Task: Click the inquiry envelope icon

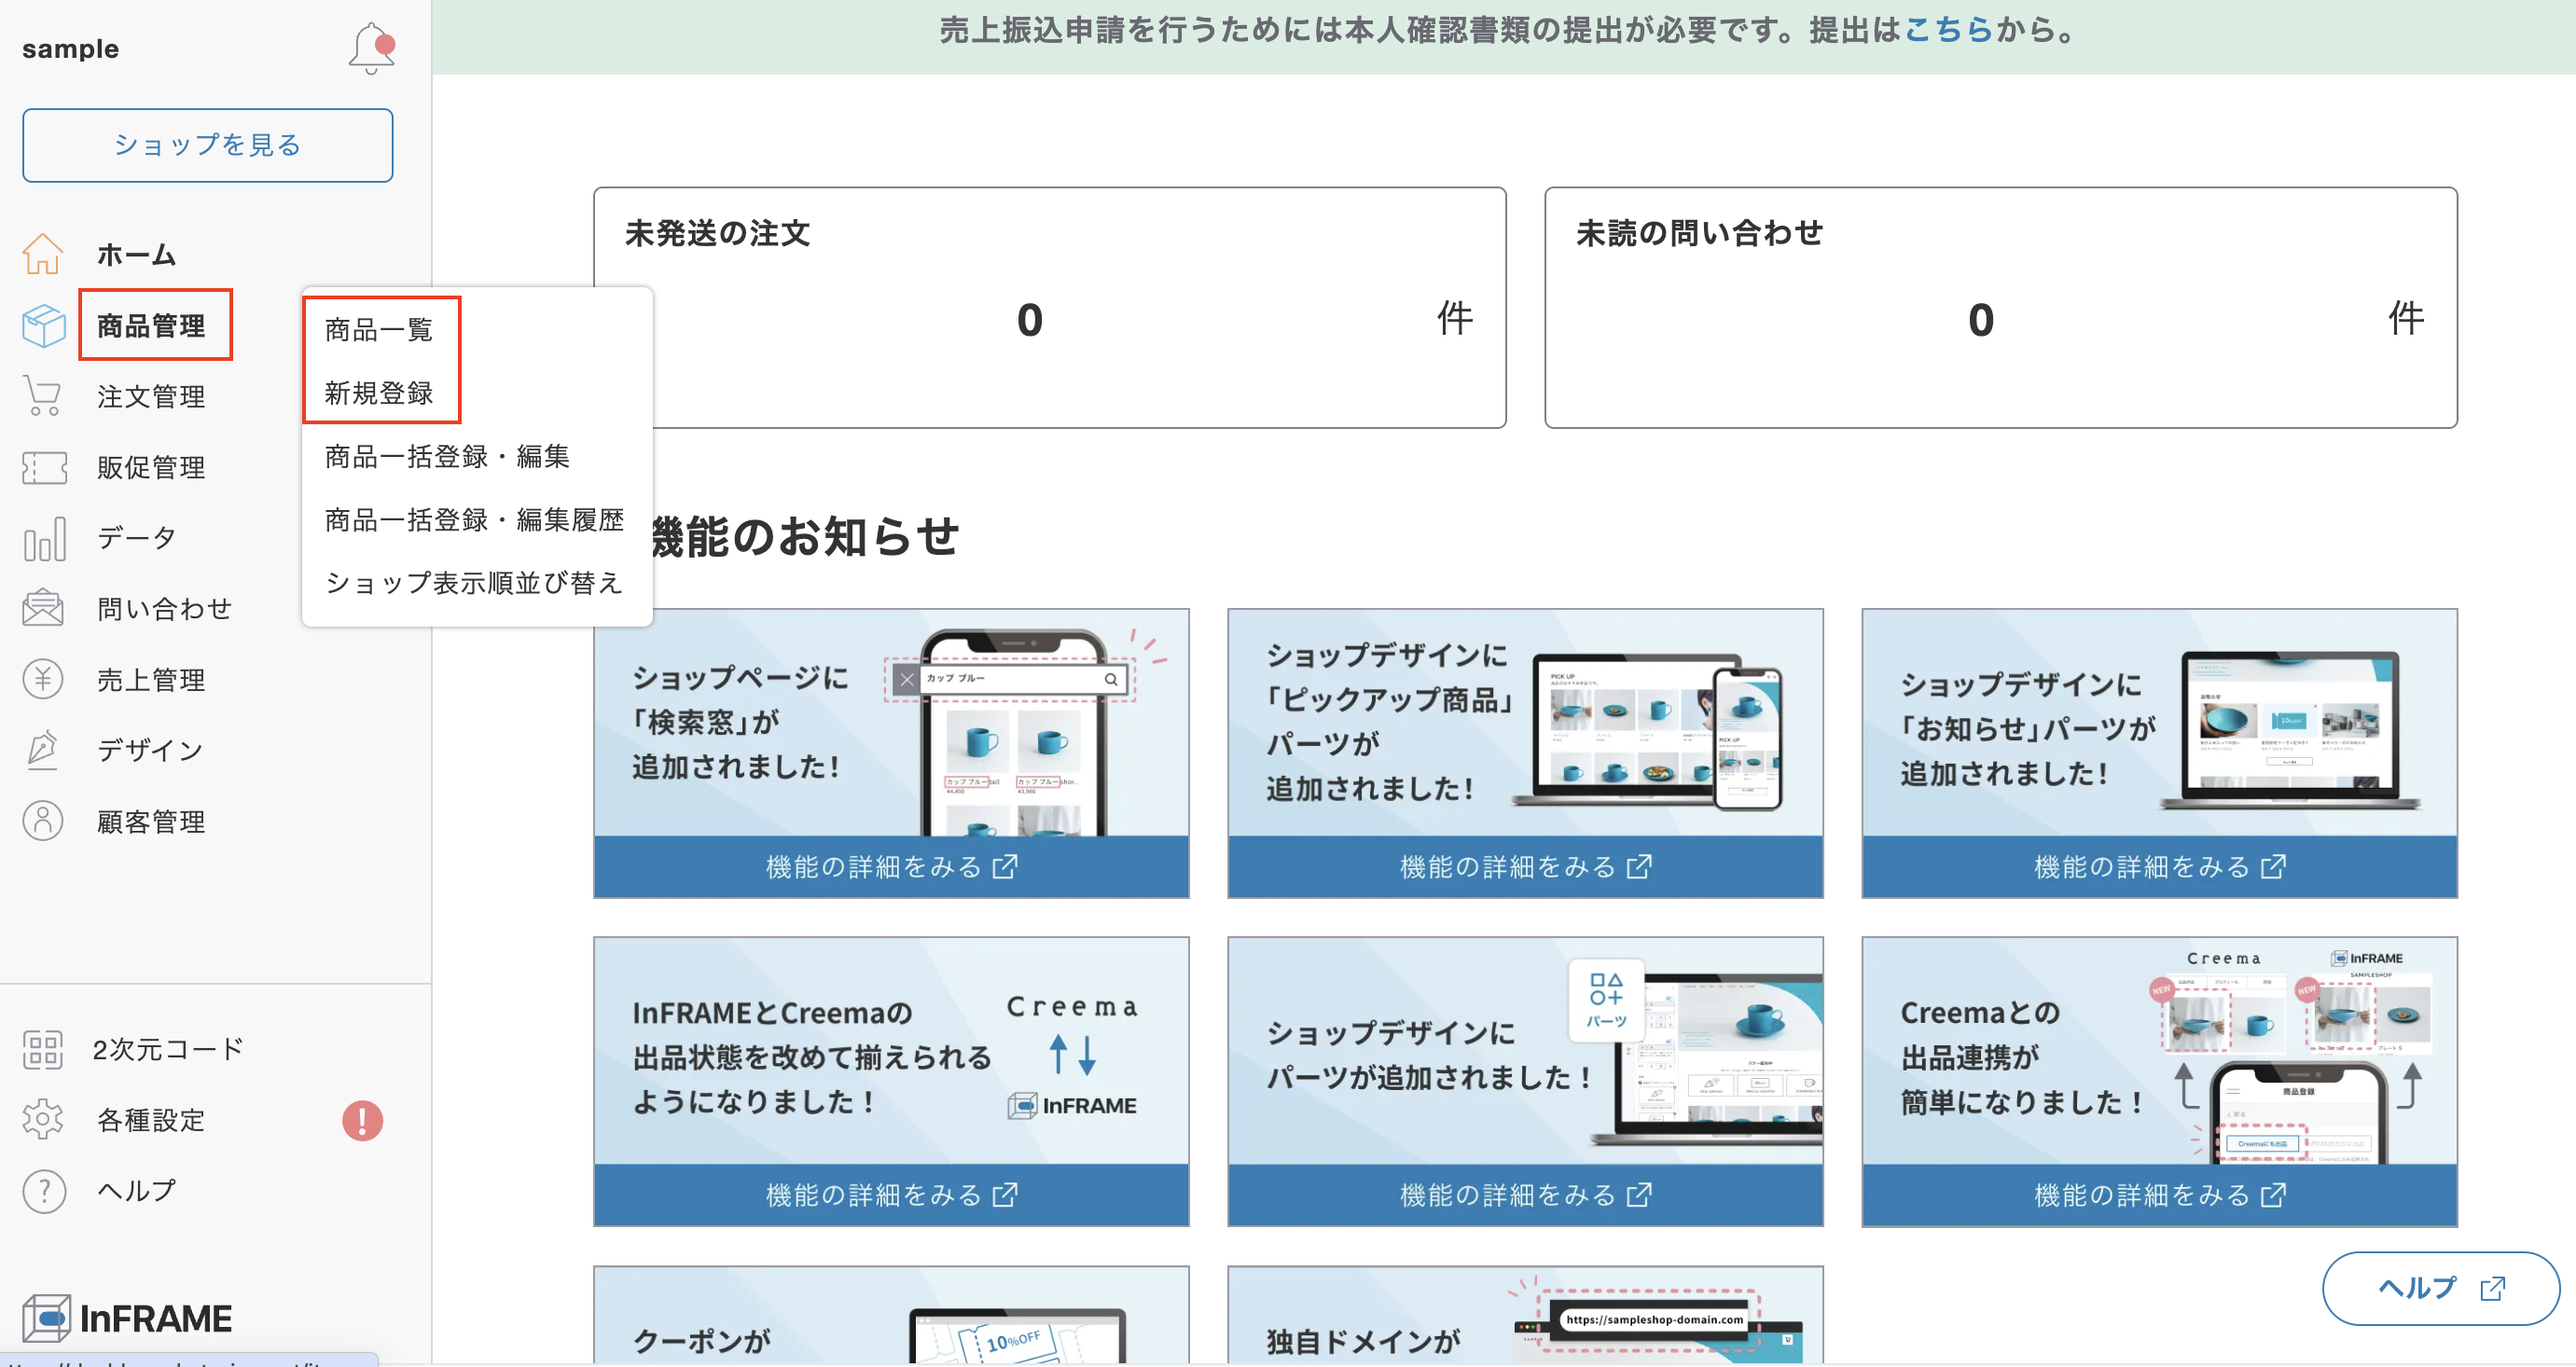Action: point(43,608)
